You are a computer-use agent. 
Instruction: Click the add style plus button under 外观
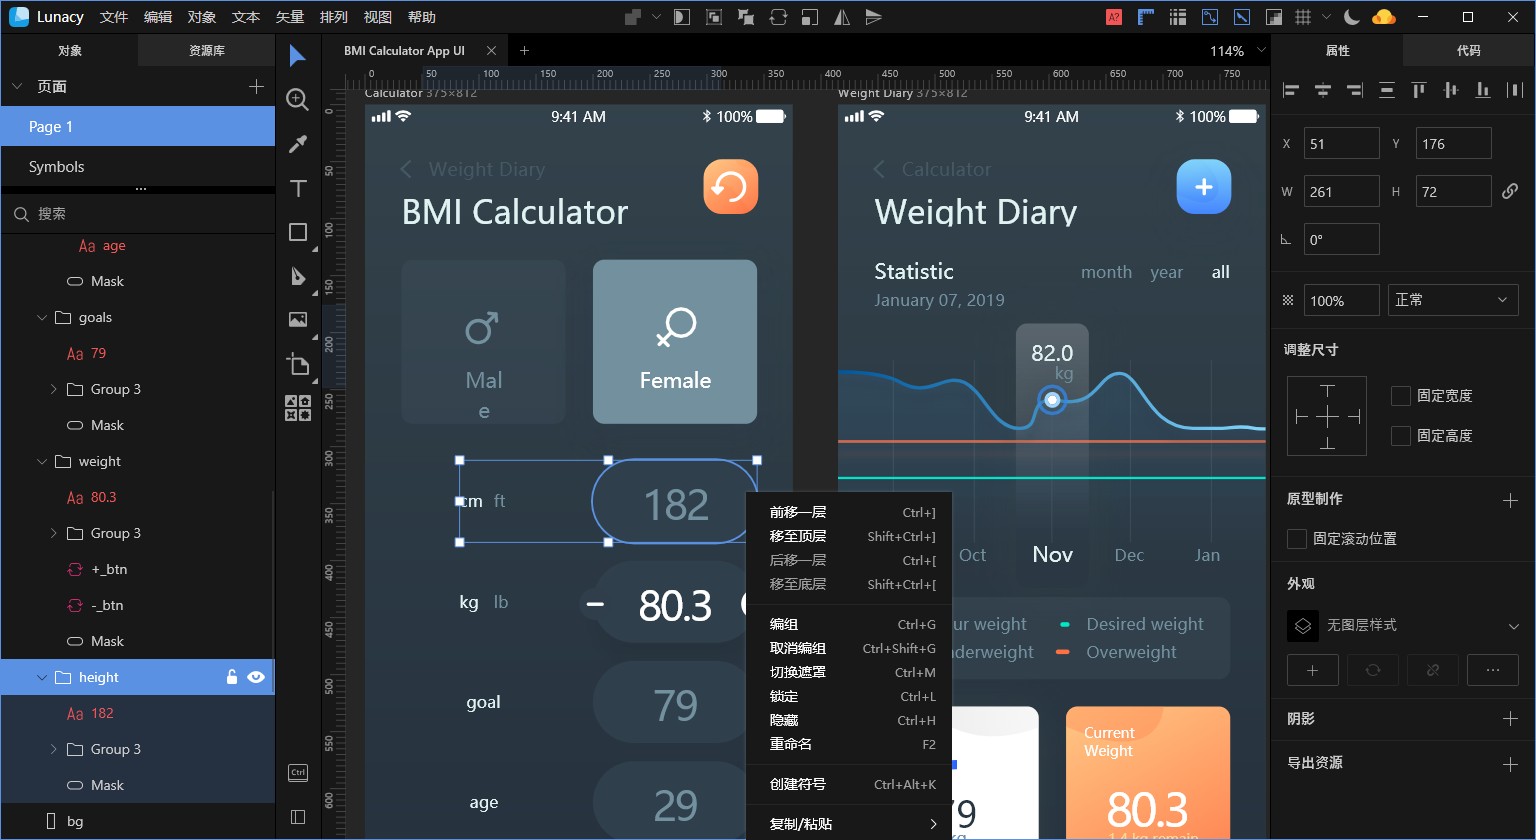coord(1313,670)
